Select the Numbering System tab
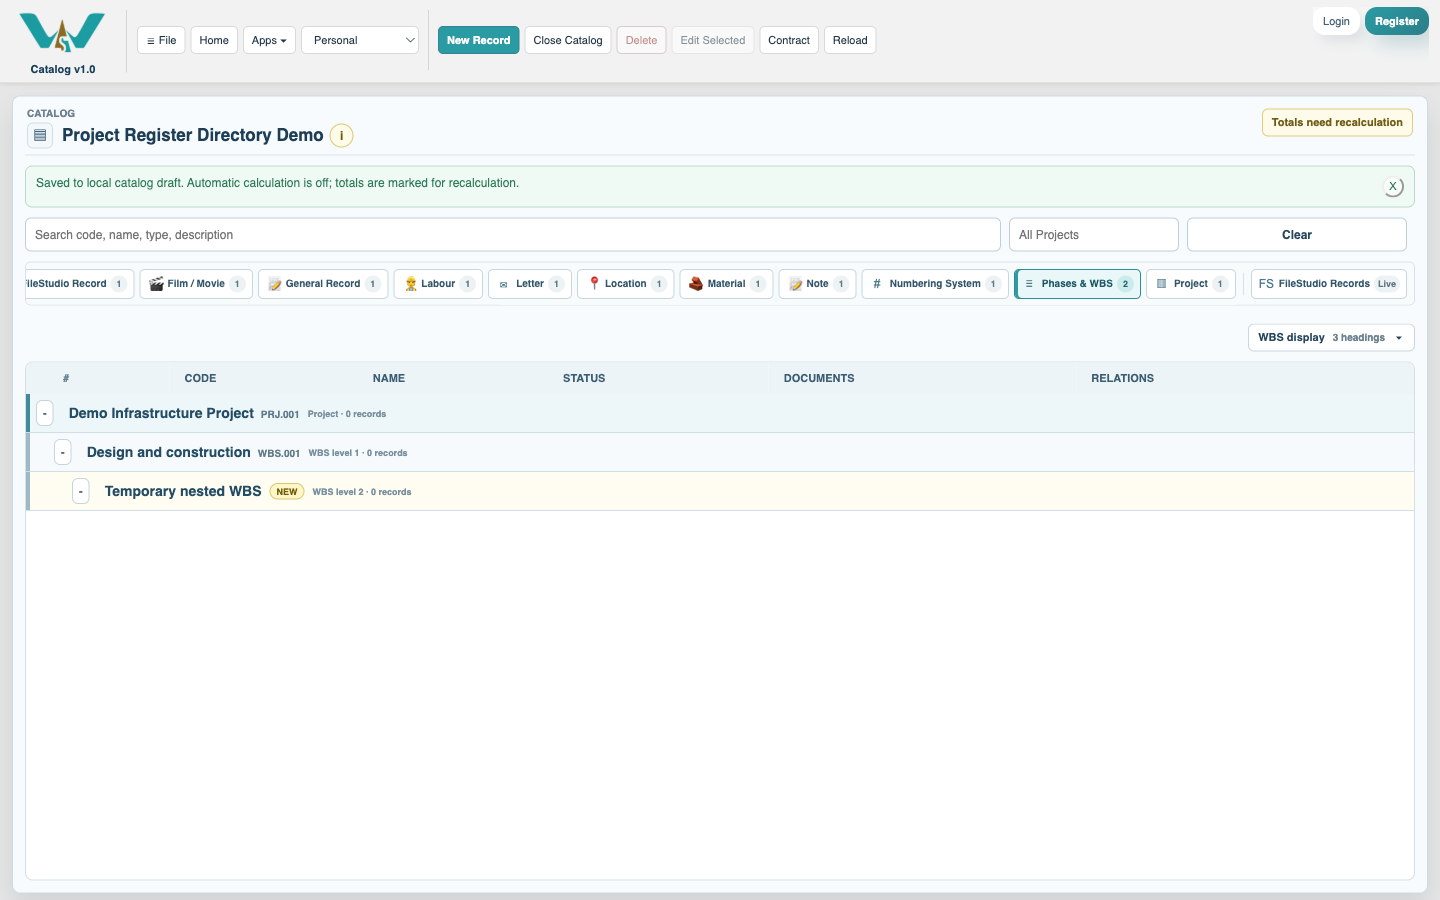Screen dimensions: 1440x900 [x=935, y=284]
